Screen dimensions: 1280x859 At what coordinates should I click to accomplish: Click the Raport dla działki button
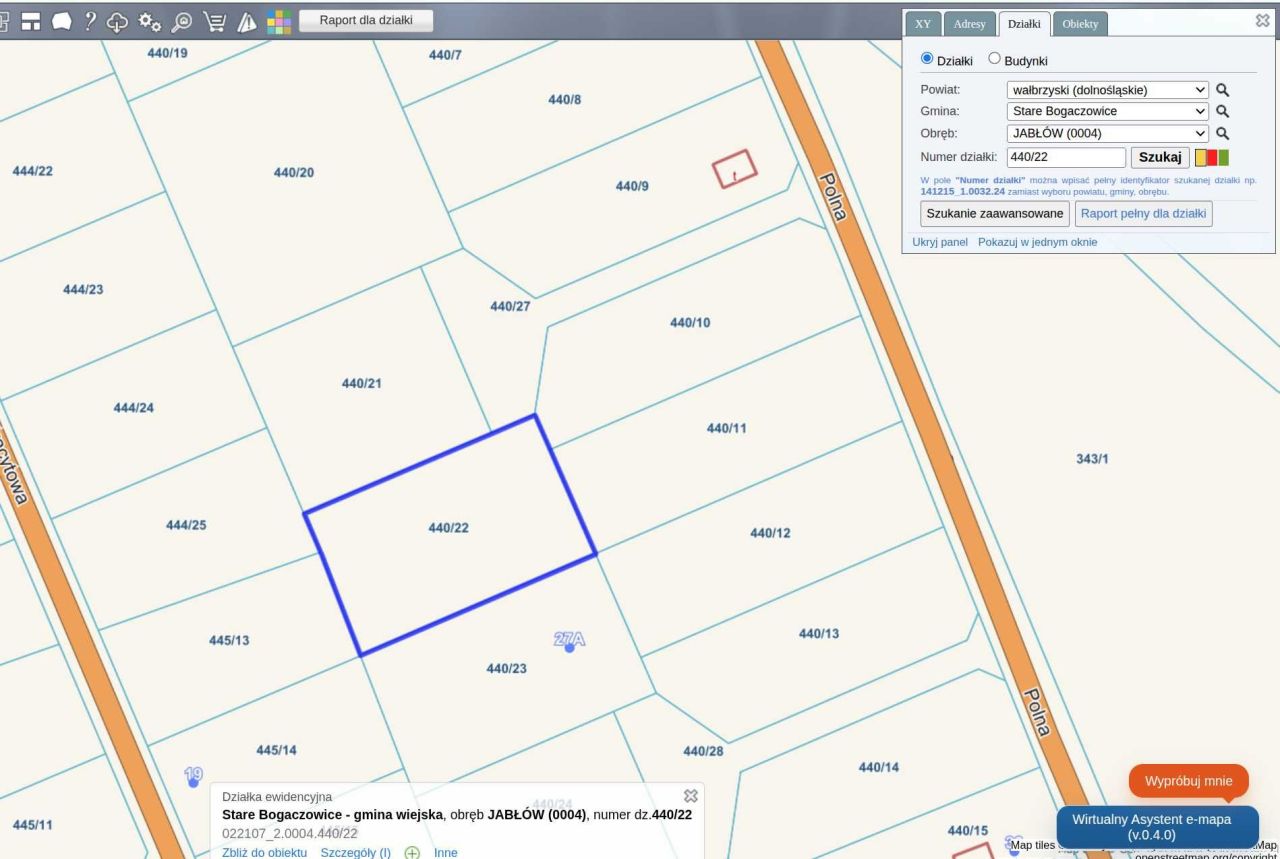tap(366, 21)
